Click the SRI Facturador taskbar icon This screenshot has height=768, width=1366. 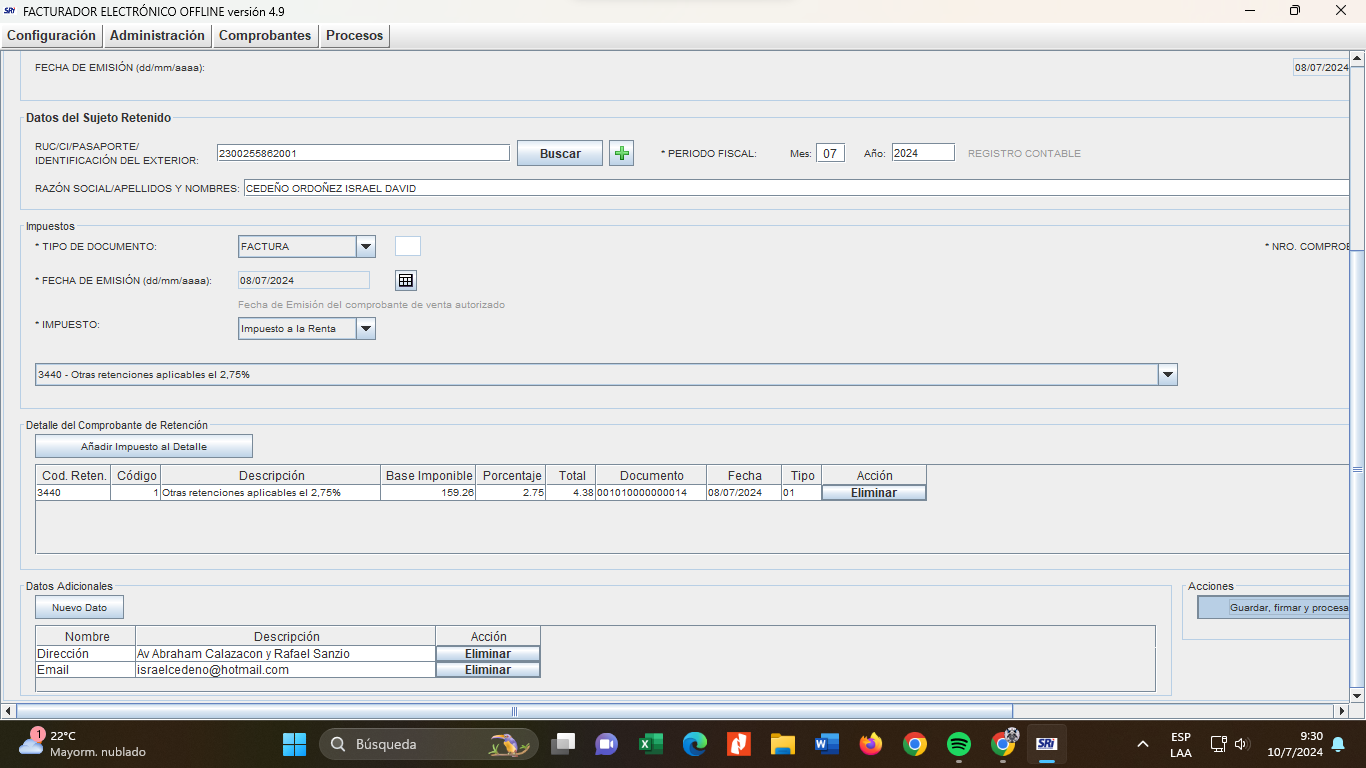(x=1046, y=744)
